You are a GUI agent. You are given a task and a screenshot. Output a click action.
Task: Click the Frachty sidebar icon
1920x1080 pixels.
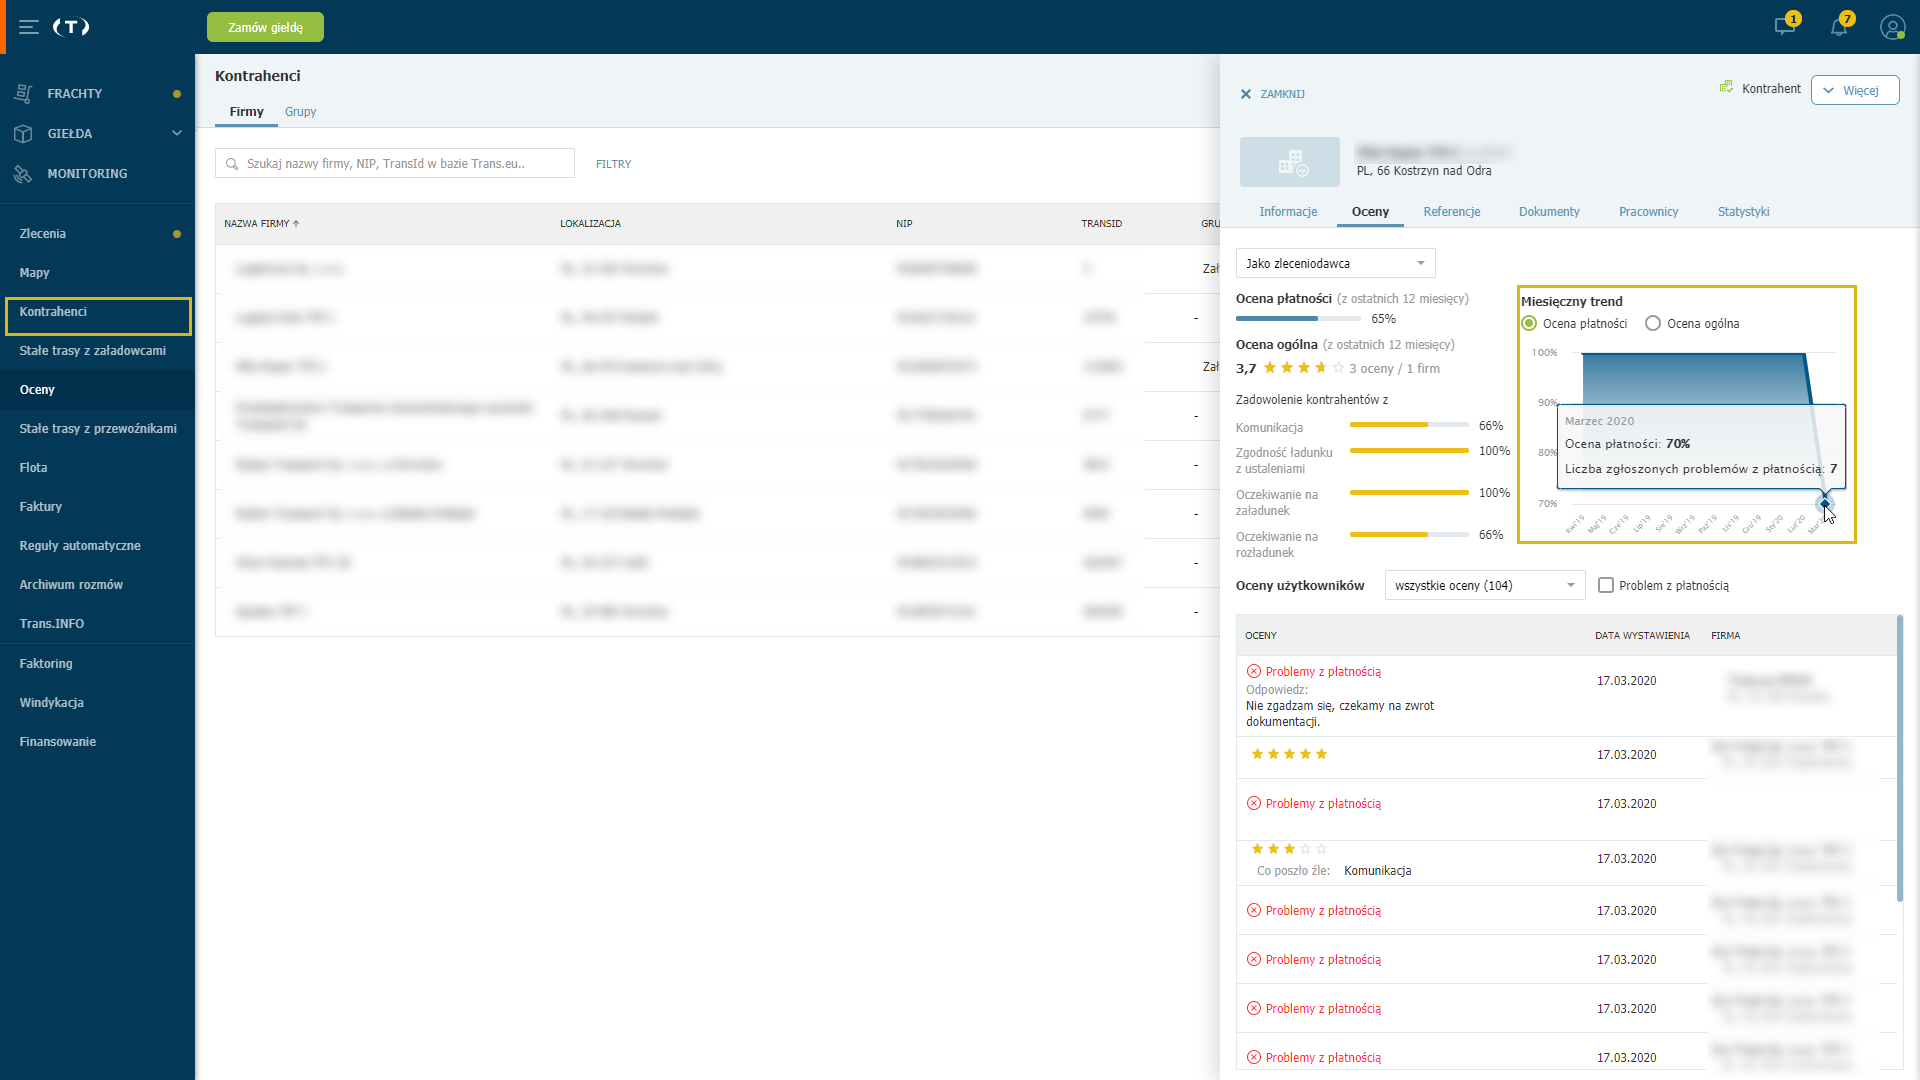[24, 93]
